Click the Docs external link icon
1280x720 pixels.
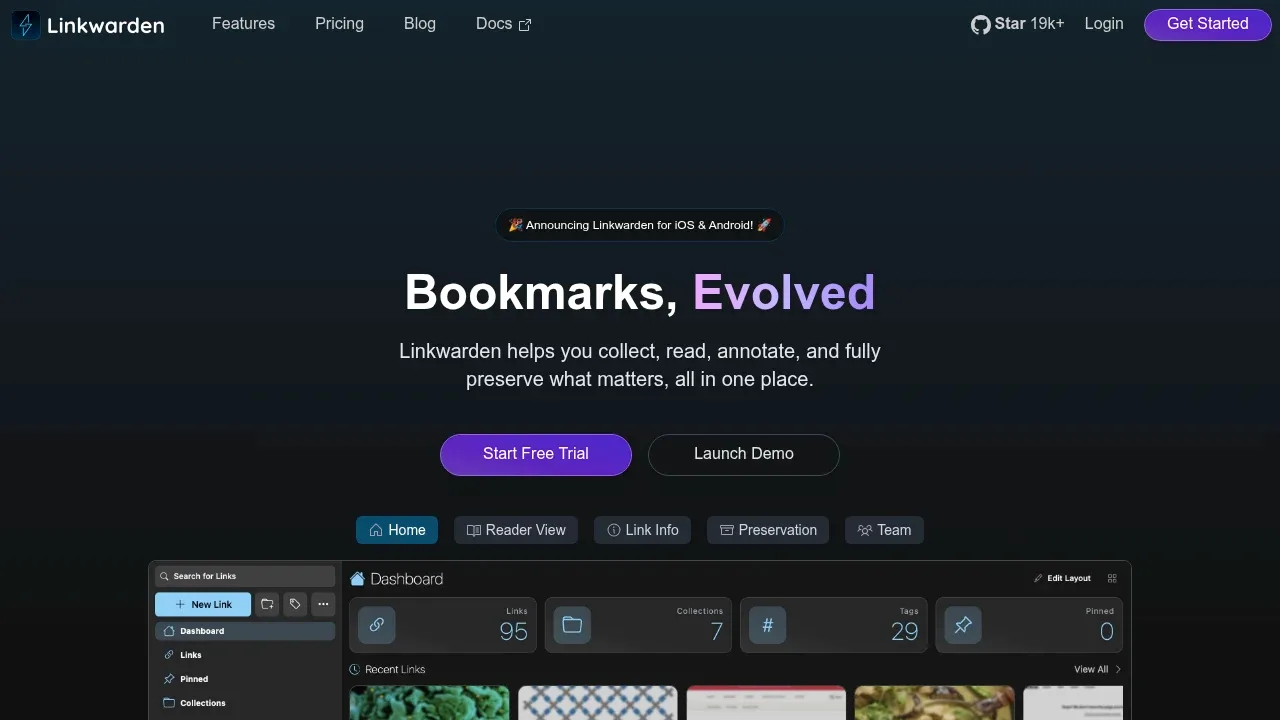[x=525, y=25]
